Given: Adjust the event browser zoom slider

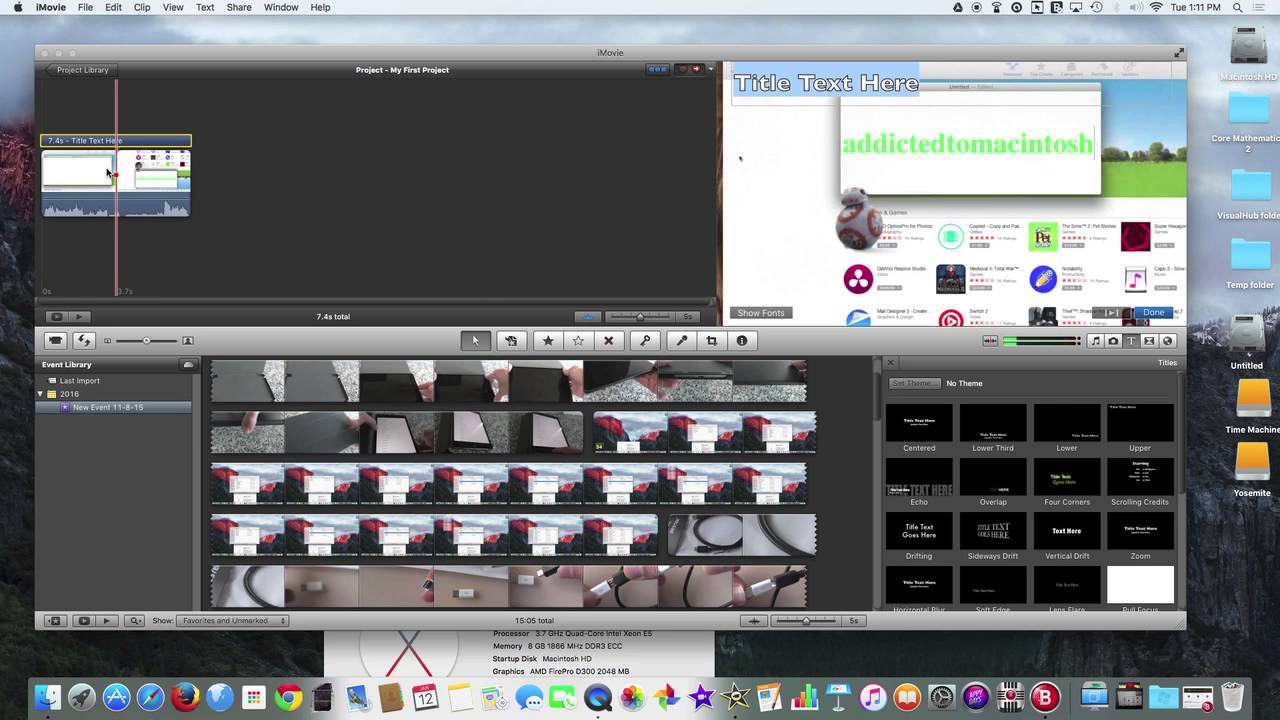Looking at the screenshot, I should (x=806, y=621).
